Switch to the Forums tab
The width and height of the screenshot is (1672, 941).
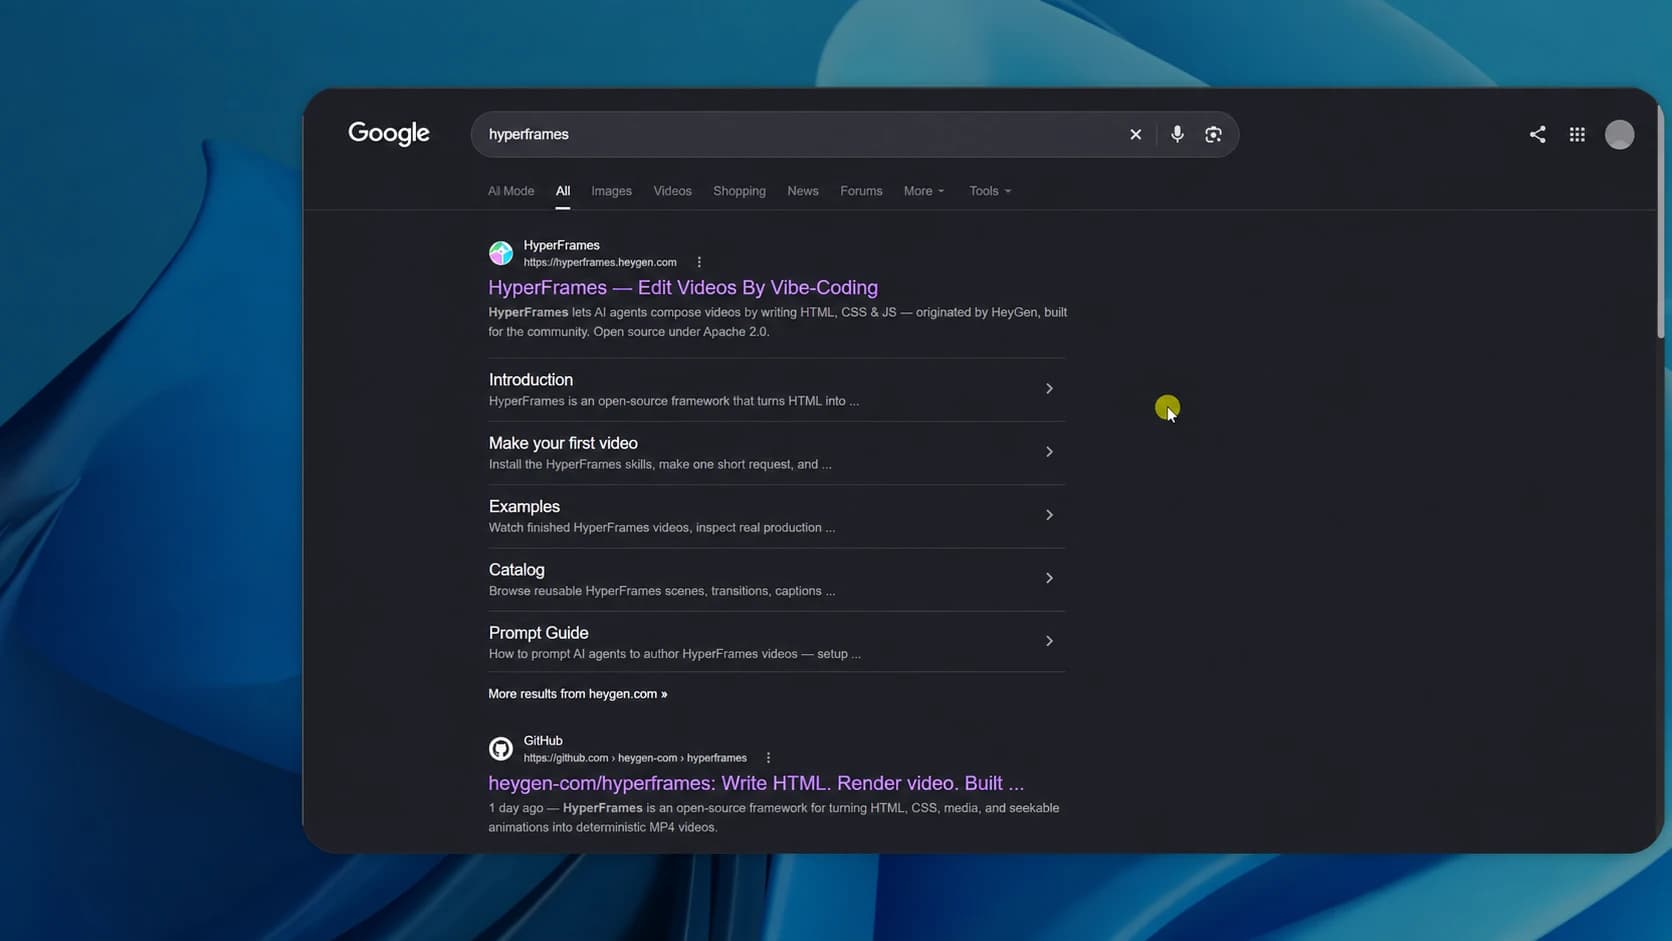[861, 191]
